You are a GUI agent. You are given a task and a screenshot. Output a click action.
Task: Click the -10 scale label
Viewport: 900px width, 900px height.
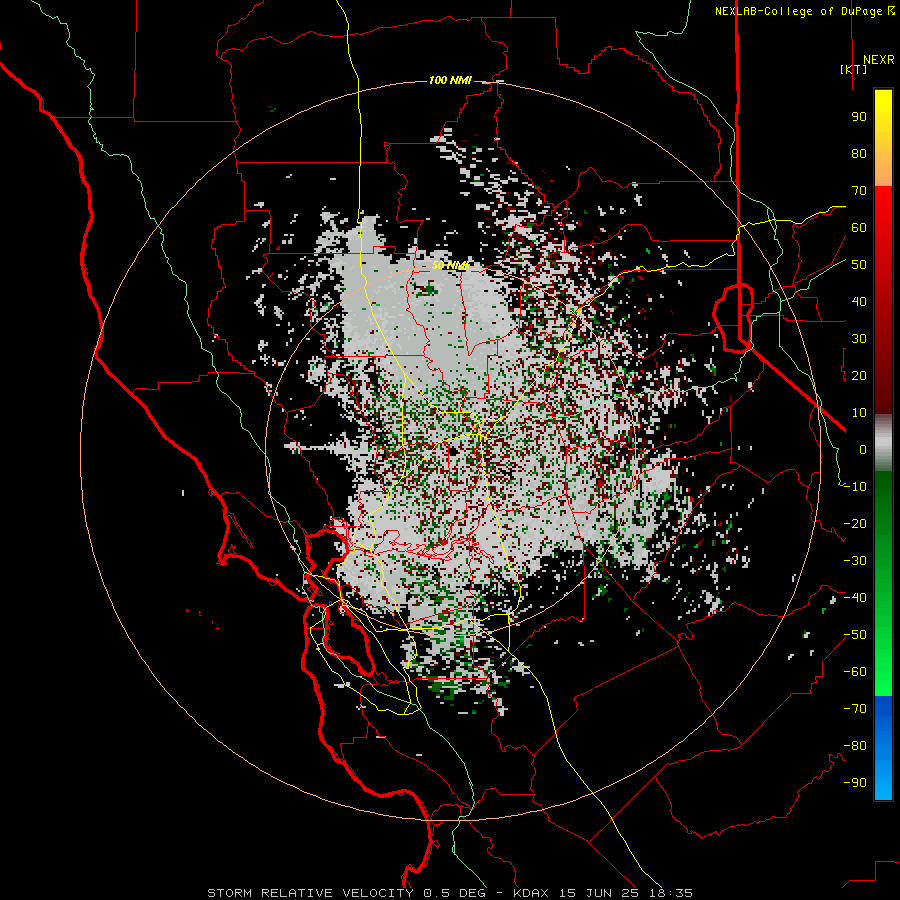[x=855, y=487]
